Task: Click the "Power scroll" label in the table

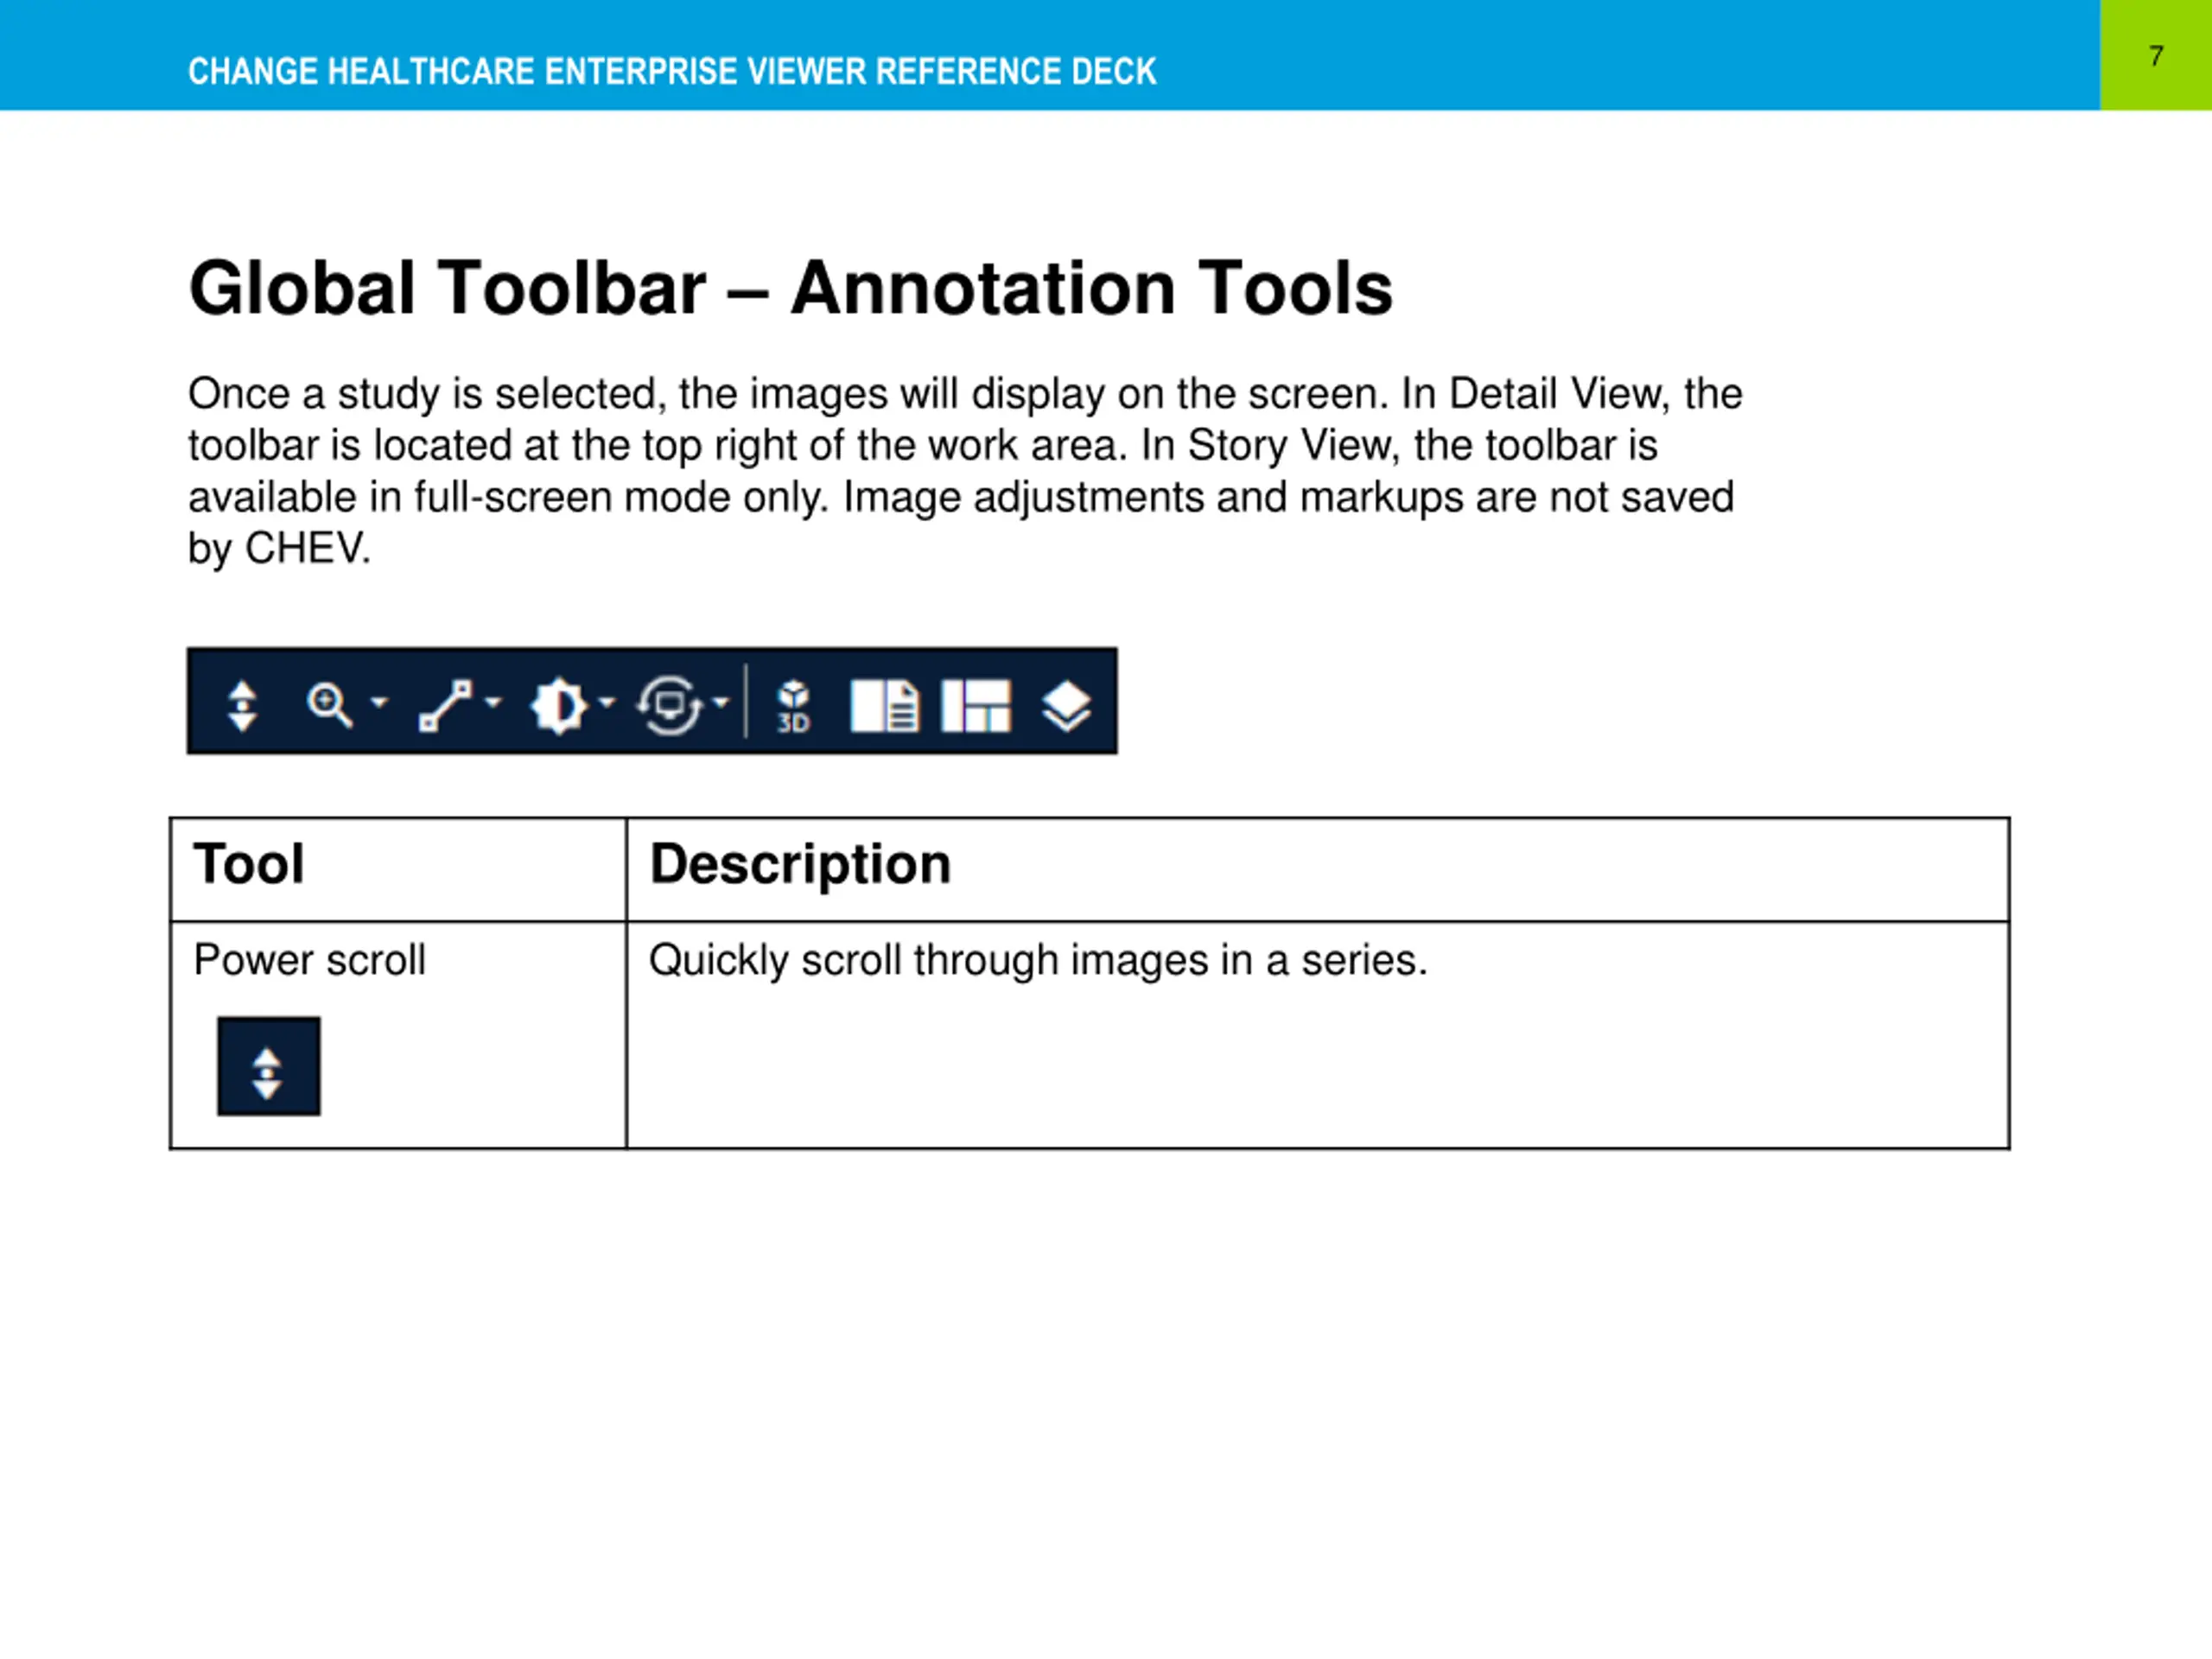Action: tap(309, 960)
